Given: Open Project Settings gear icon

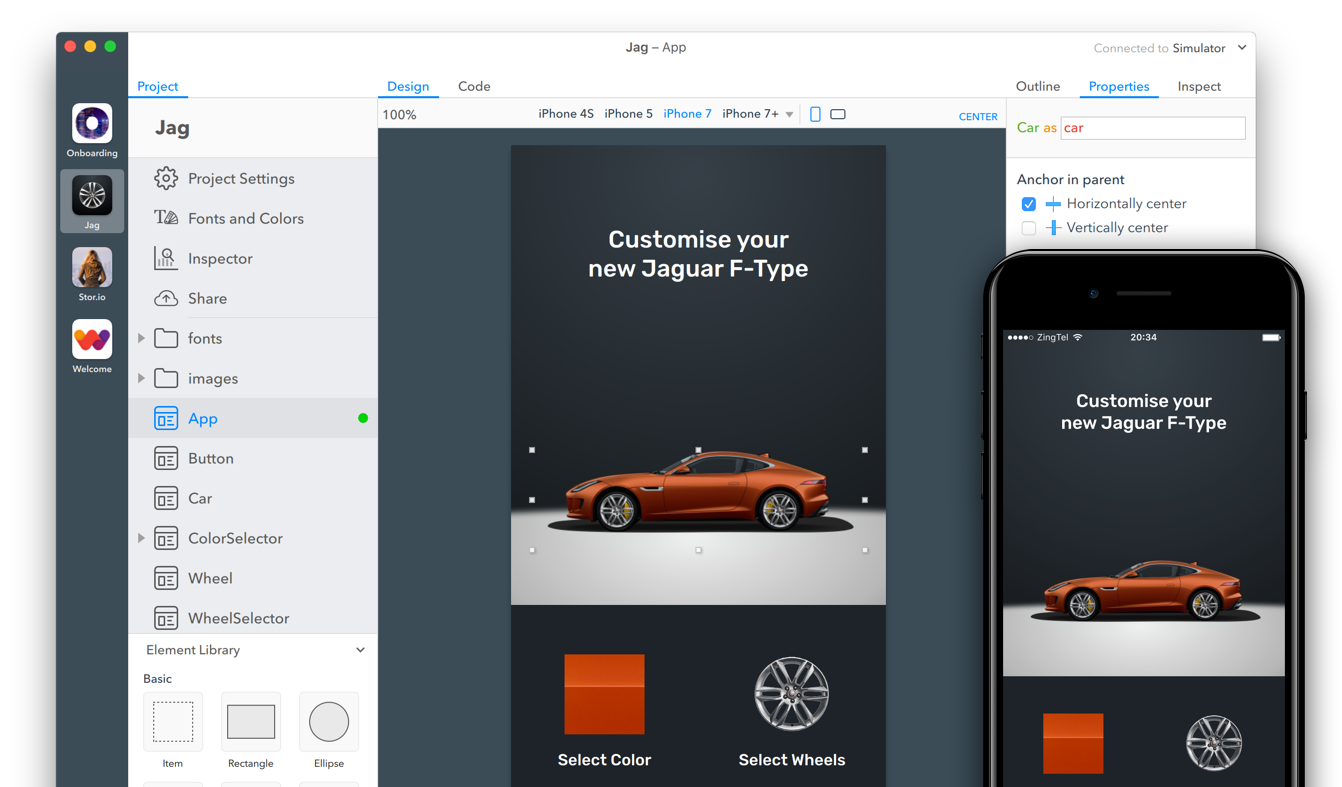Looking at the screenshot, I should coord(166,178).
